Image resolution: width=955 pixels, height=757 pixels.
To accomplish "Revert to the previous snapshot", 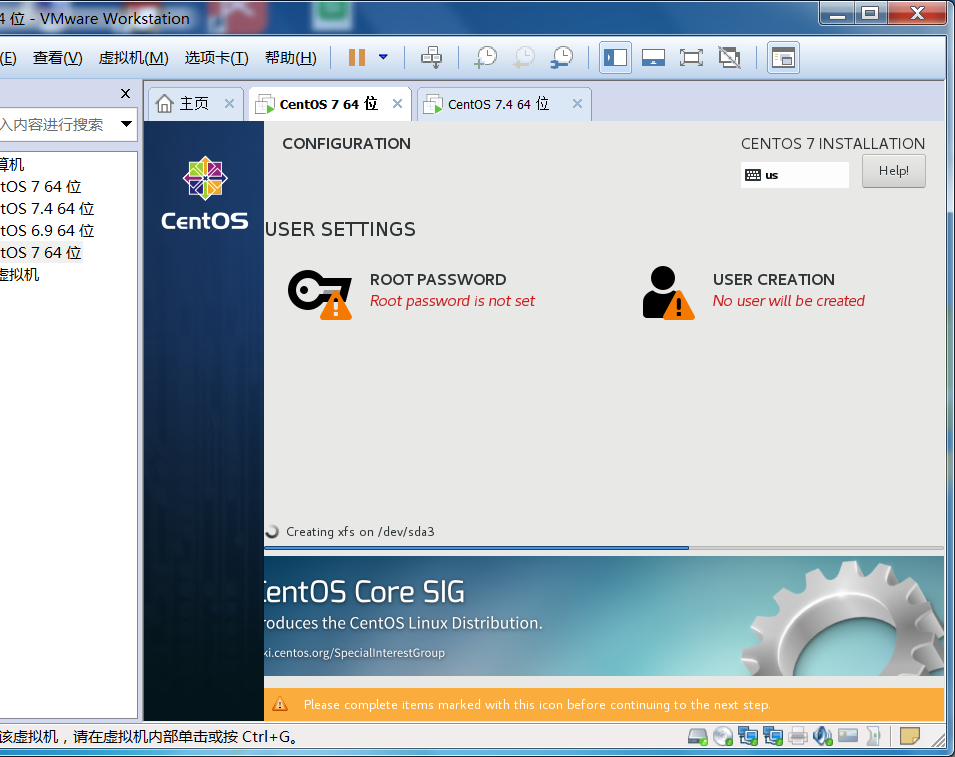I will coord(523,58).
